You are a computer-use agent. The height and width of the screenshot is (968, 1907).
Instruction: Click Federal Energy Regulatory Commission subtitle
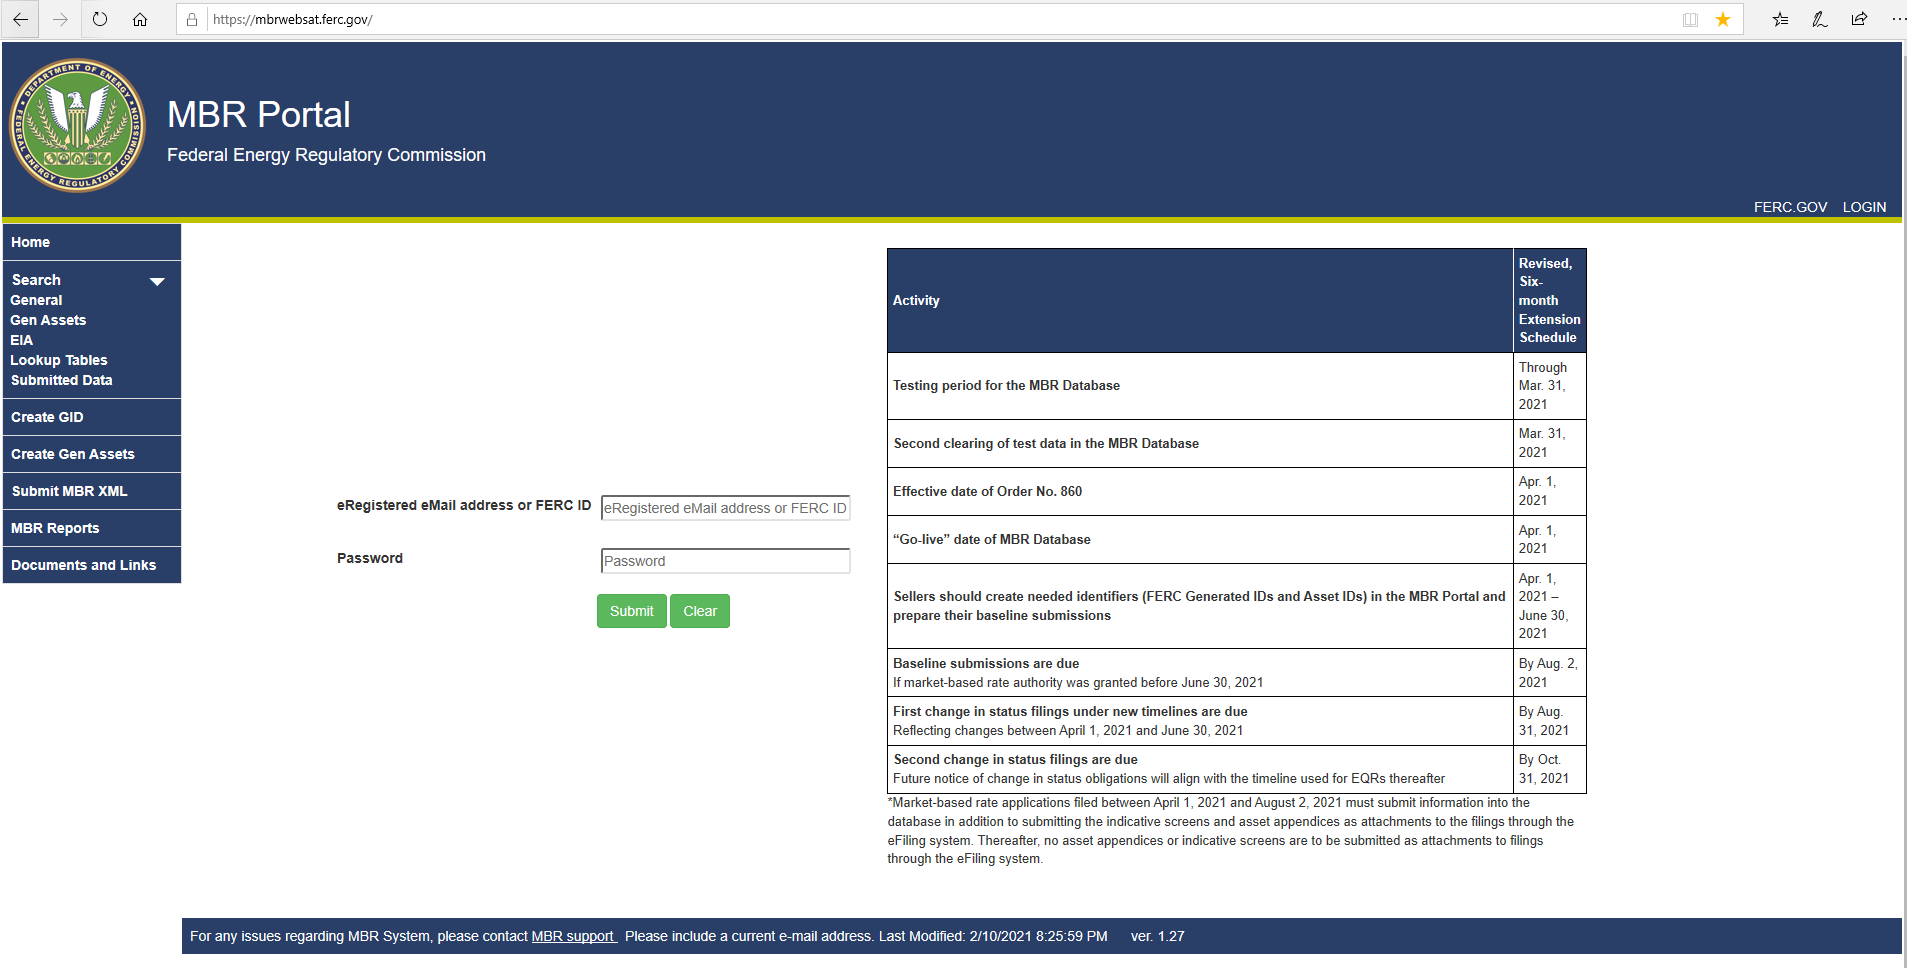click(x=326, y=155)
